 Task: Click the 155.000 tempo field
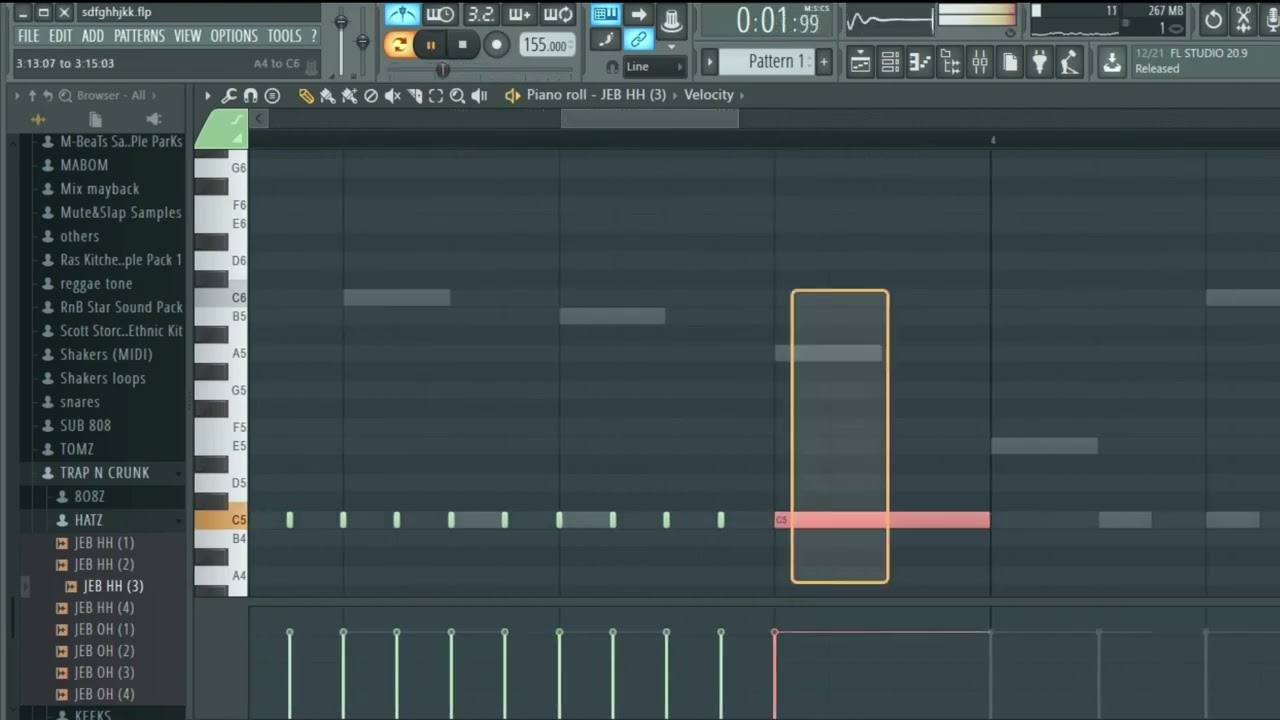(547, 44)
